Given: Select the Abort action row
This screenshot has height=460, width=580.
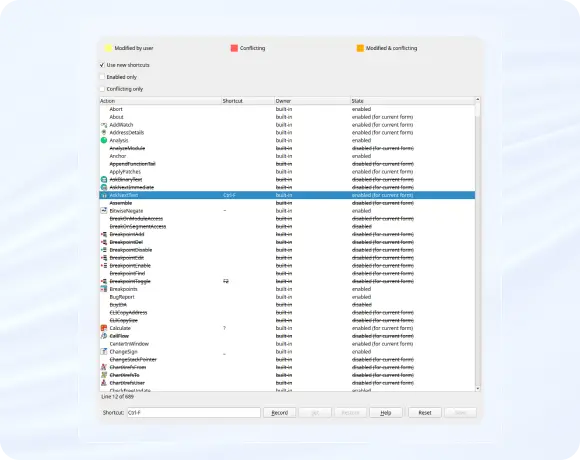Looking at the screenshot, I should pyautogui.click(x=287, y=109).
